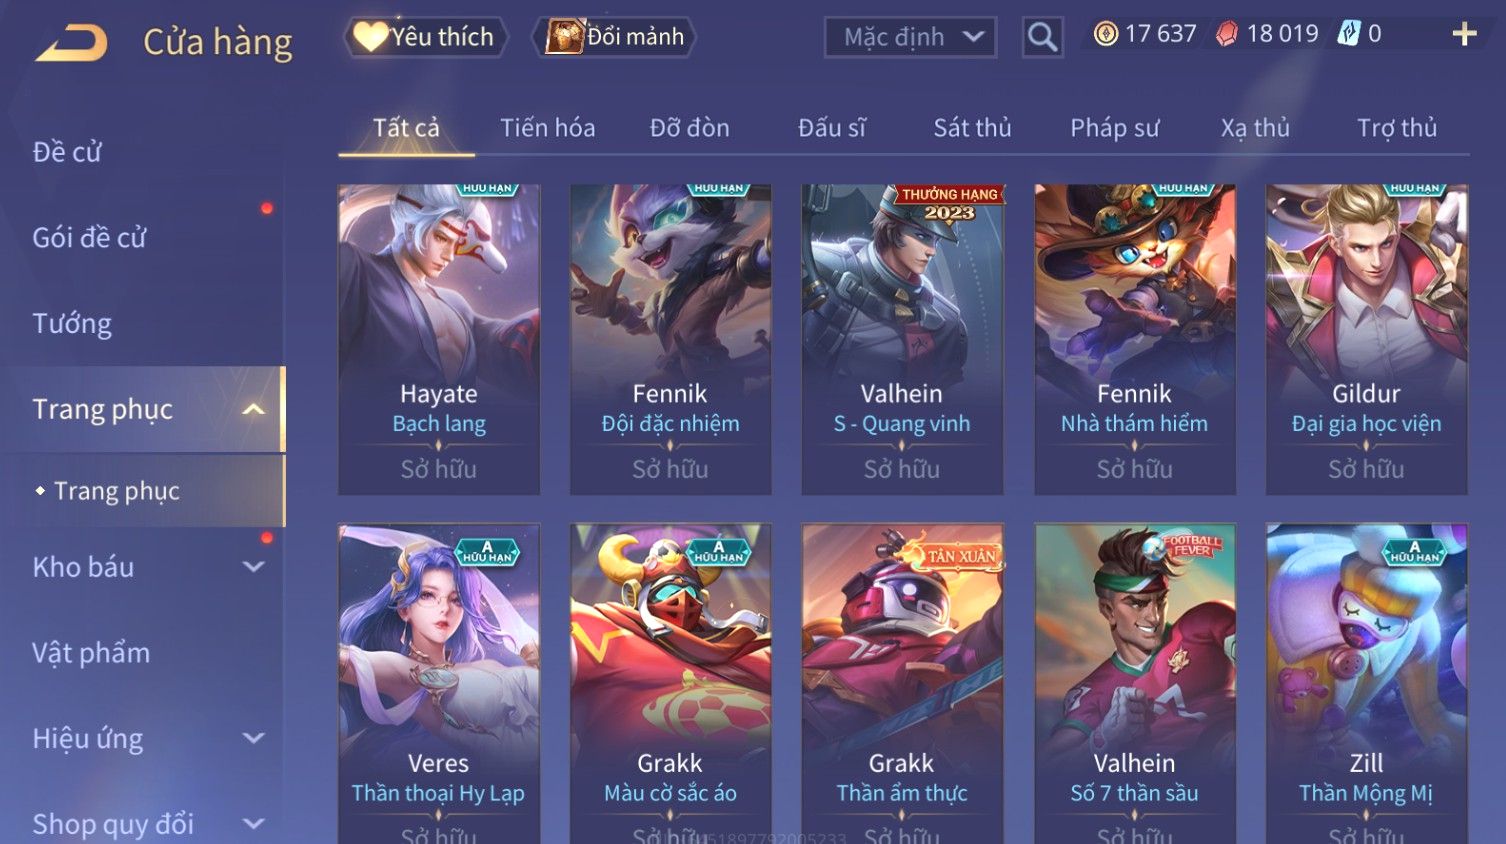Image resolution: width=1506 pixels, height=844 pixels.
Task: Go back using the golden return arrow
Action: [x=72, y=43]
